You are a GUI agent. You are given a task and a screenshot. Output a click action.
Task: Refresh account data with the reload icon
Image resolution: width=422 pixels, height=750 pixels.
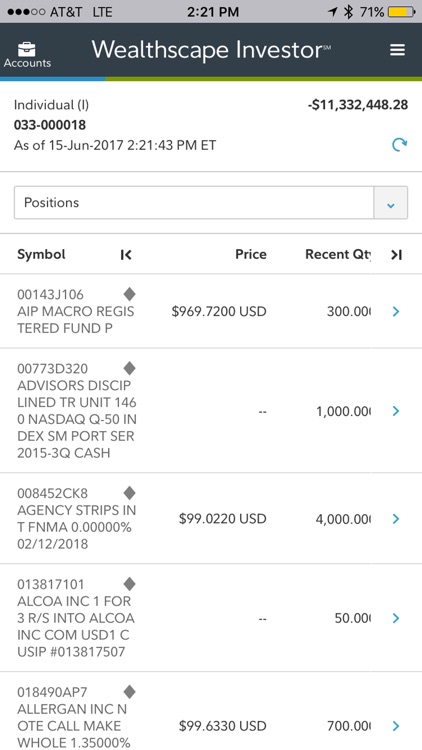click(399, 144)
